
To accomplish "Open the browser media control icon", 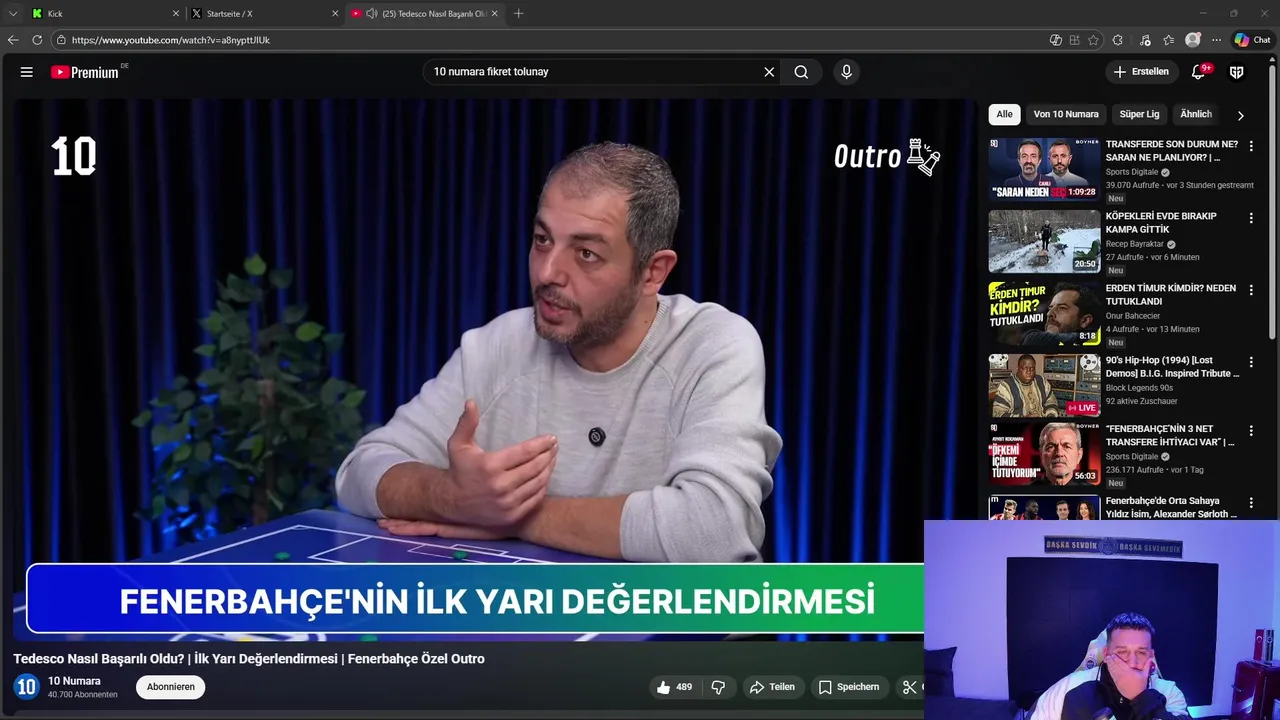I will 1145,40.
